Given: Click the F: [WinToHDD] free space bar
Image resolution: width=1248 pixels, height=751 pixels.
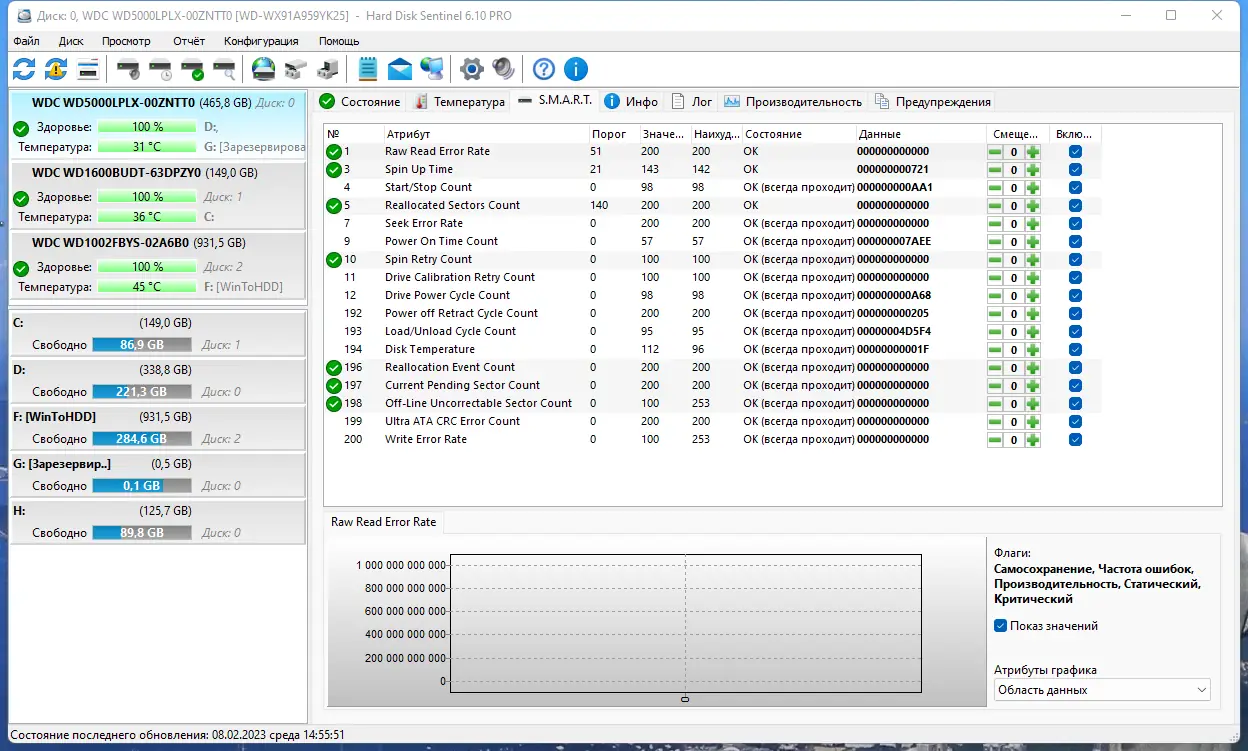Looking at the screenshot, I should click(141, 439).
